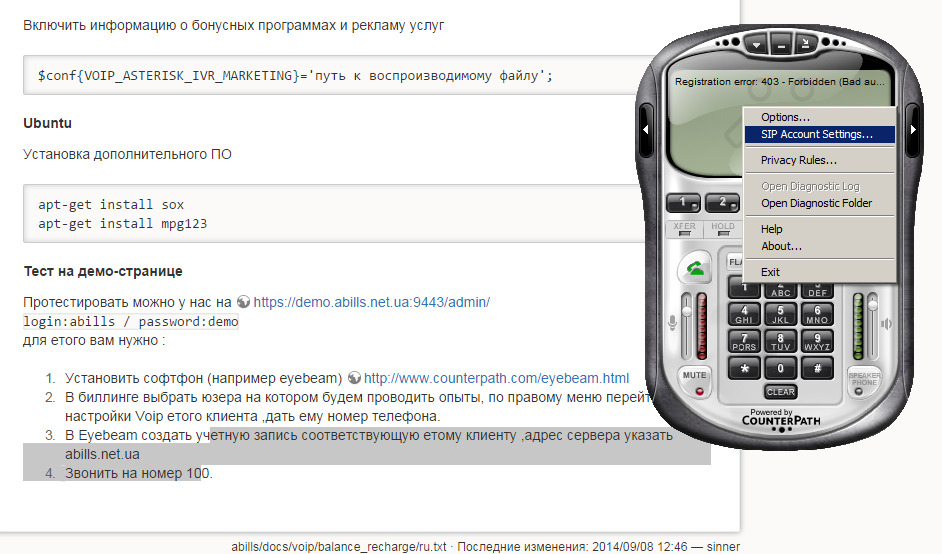Open the demo.abills.net.ua admin link
Screen dimensions: 942x554
pyautogui.click(x=371, y=301)
